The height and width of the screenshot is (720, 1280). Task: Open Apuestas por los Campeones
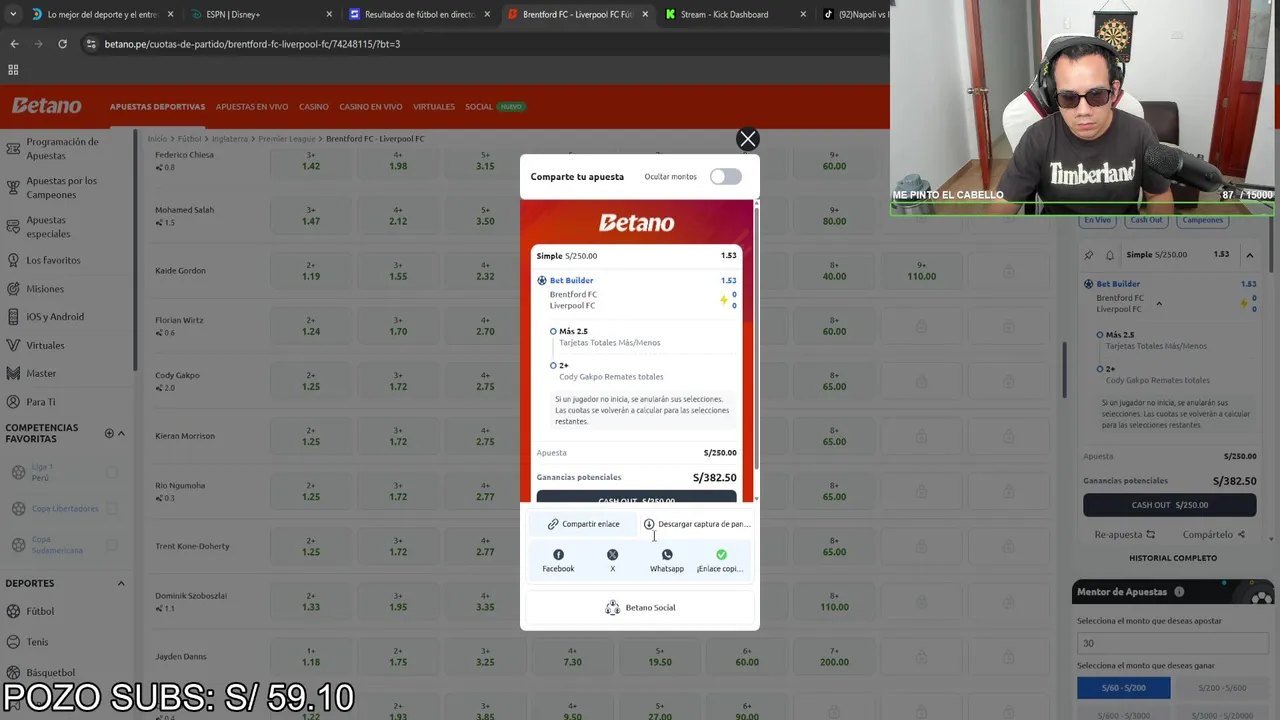(62, 188)
